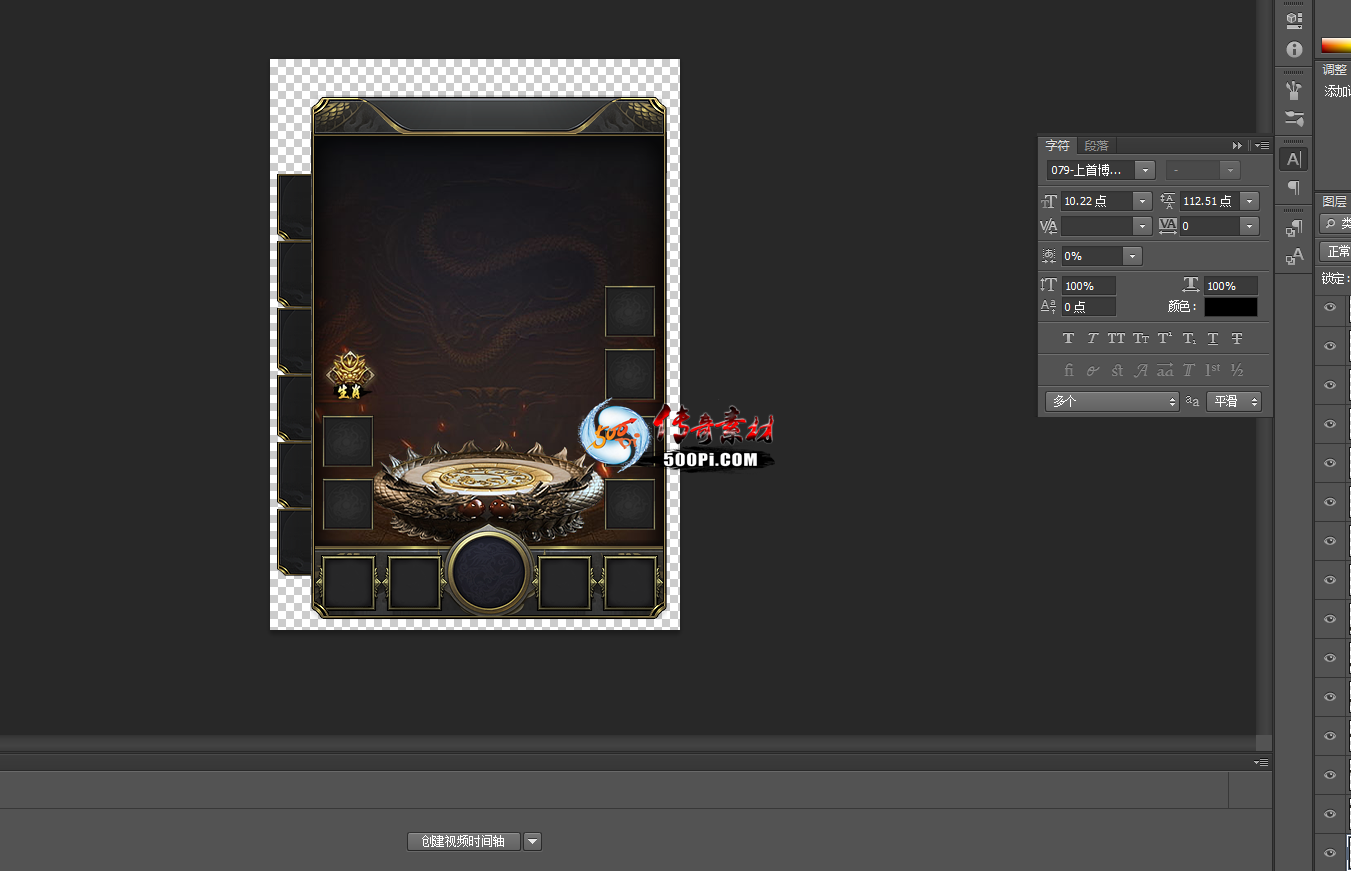The image size is (1351, 871).
Task: Toggle the Character panel dock icon
Action: (1294, 159)
